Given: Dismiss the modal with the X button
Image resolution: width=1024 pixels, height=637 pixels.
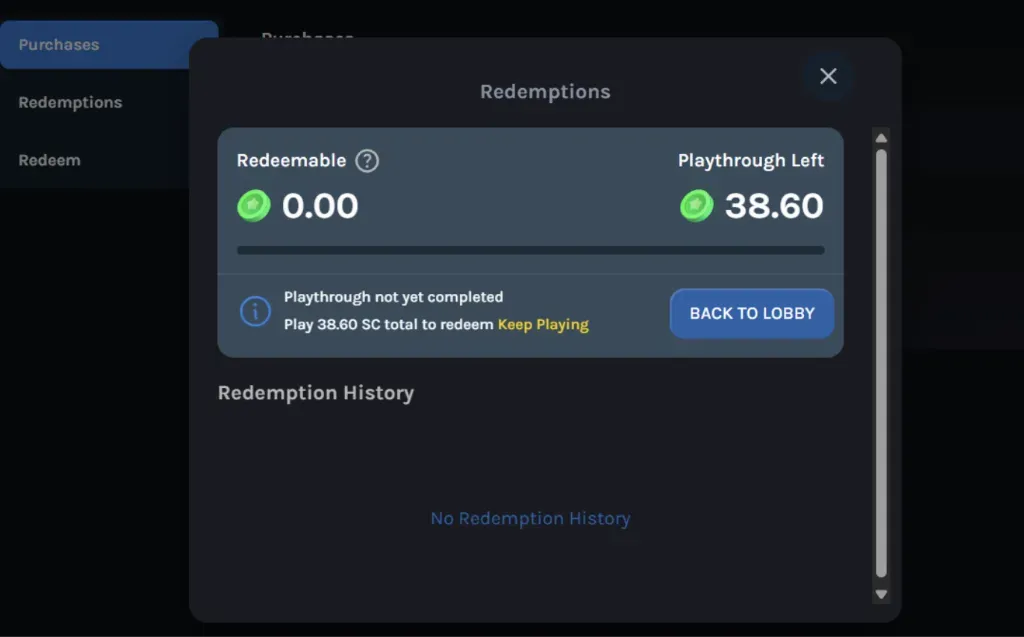Looking at the screenshot, I should click(x=828, y=76).
